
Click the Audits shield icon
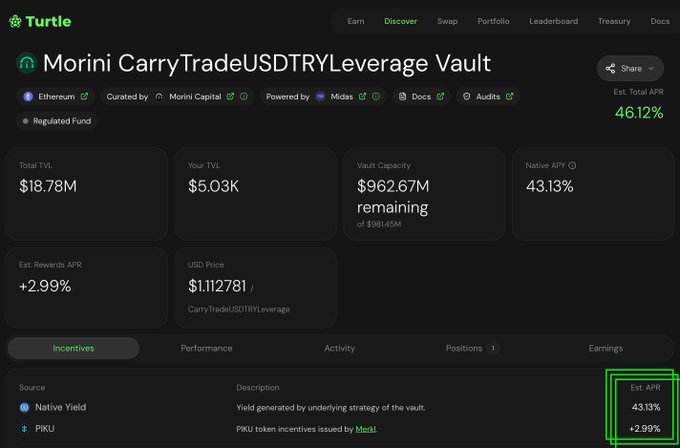click(x=467, y=97)
